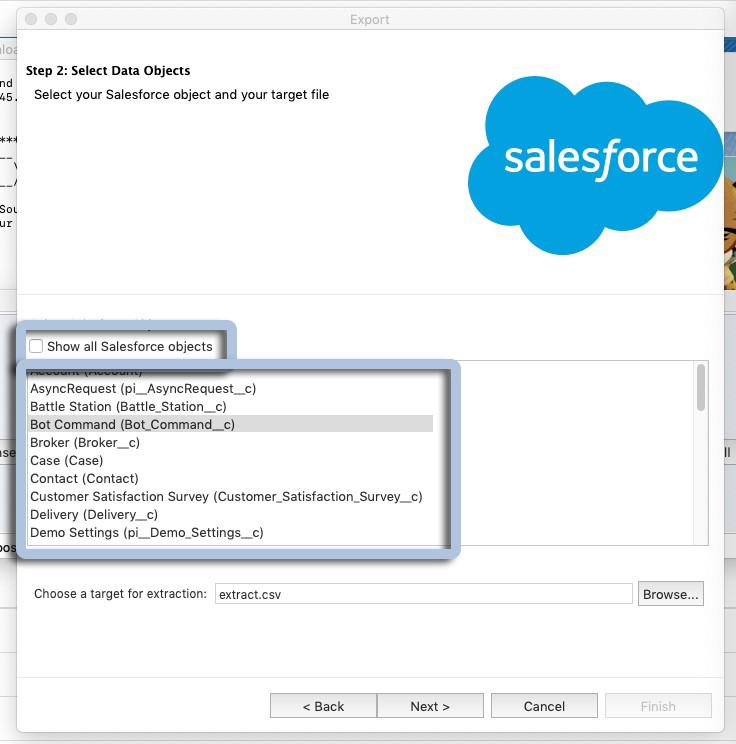
Task: Pick Demo Settings (pi__Demo_Settings__c) entry
Action: 147,532
